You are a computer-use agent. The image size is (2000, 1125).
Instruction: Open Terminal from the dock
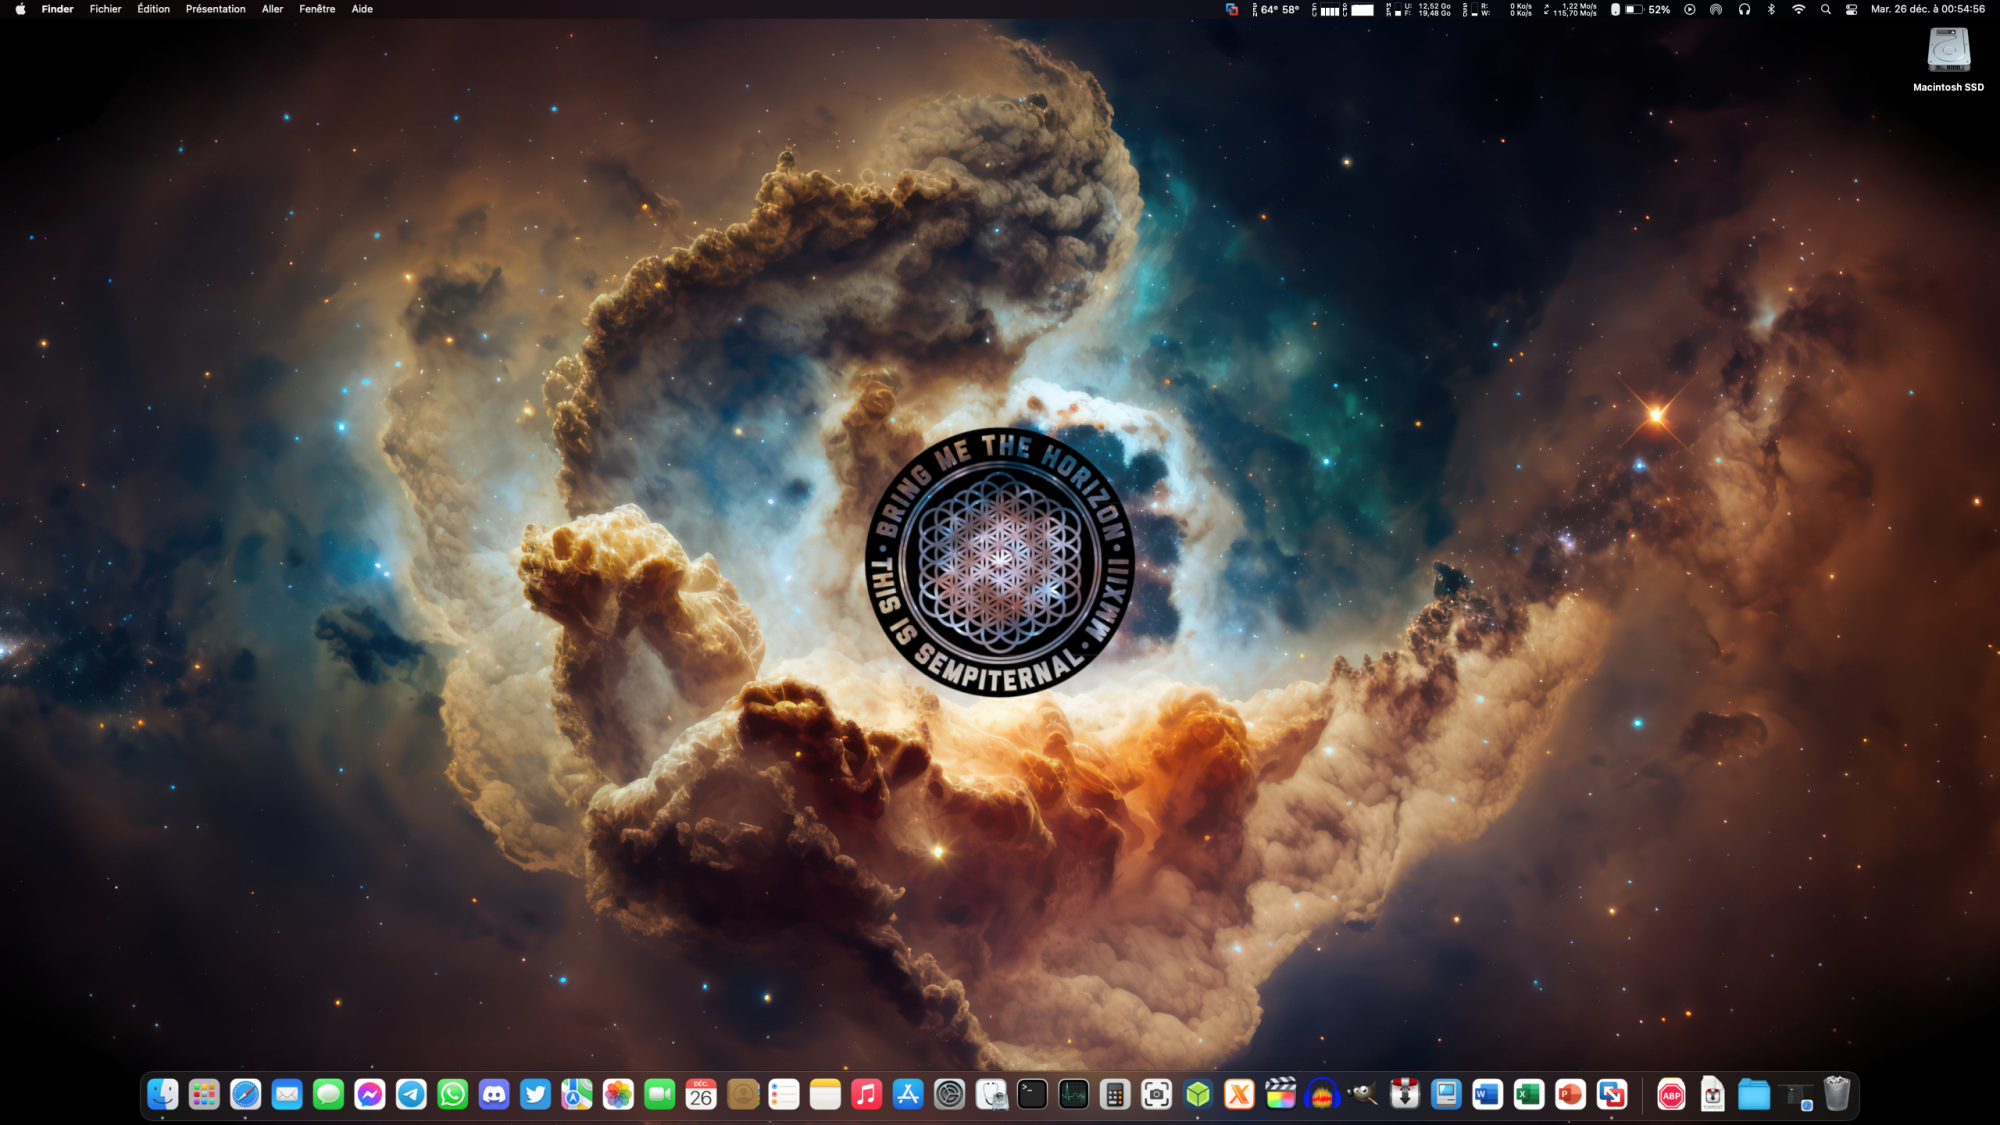(1032, 1095)
